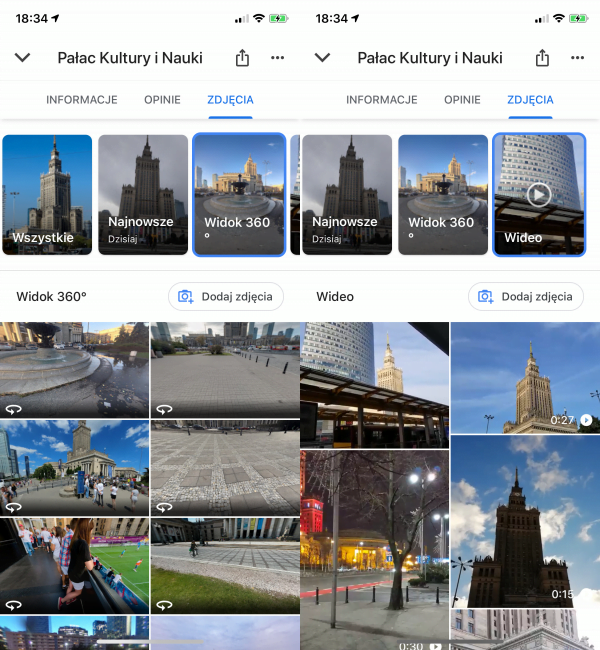Tap the share icon on the left screen
Image resolution: width=600 pixels, height=650 pixels.
(x=243, y=58)
